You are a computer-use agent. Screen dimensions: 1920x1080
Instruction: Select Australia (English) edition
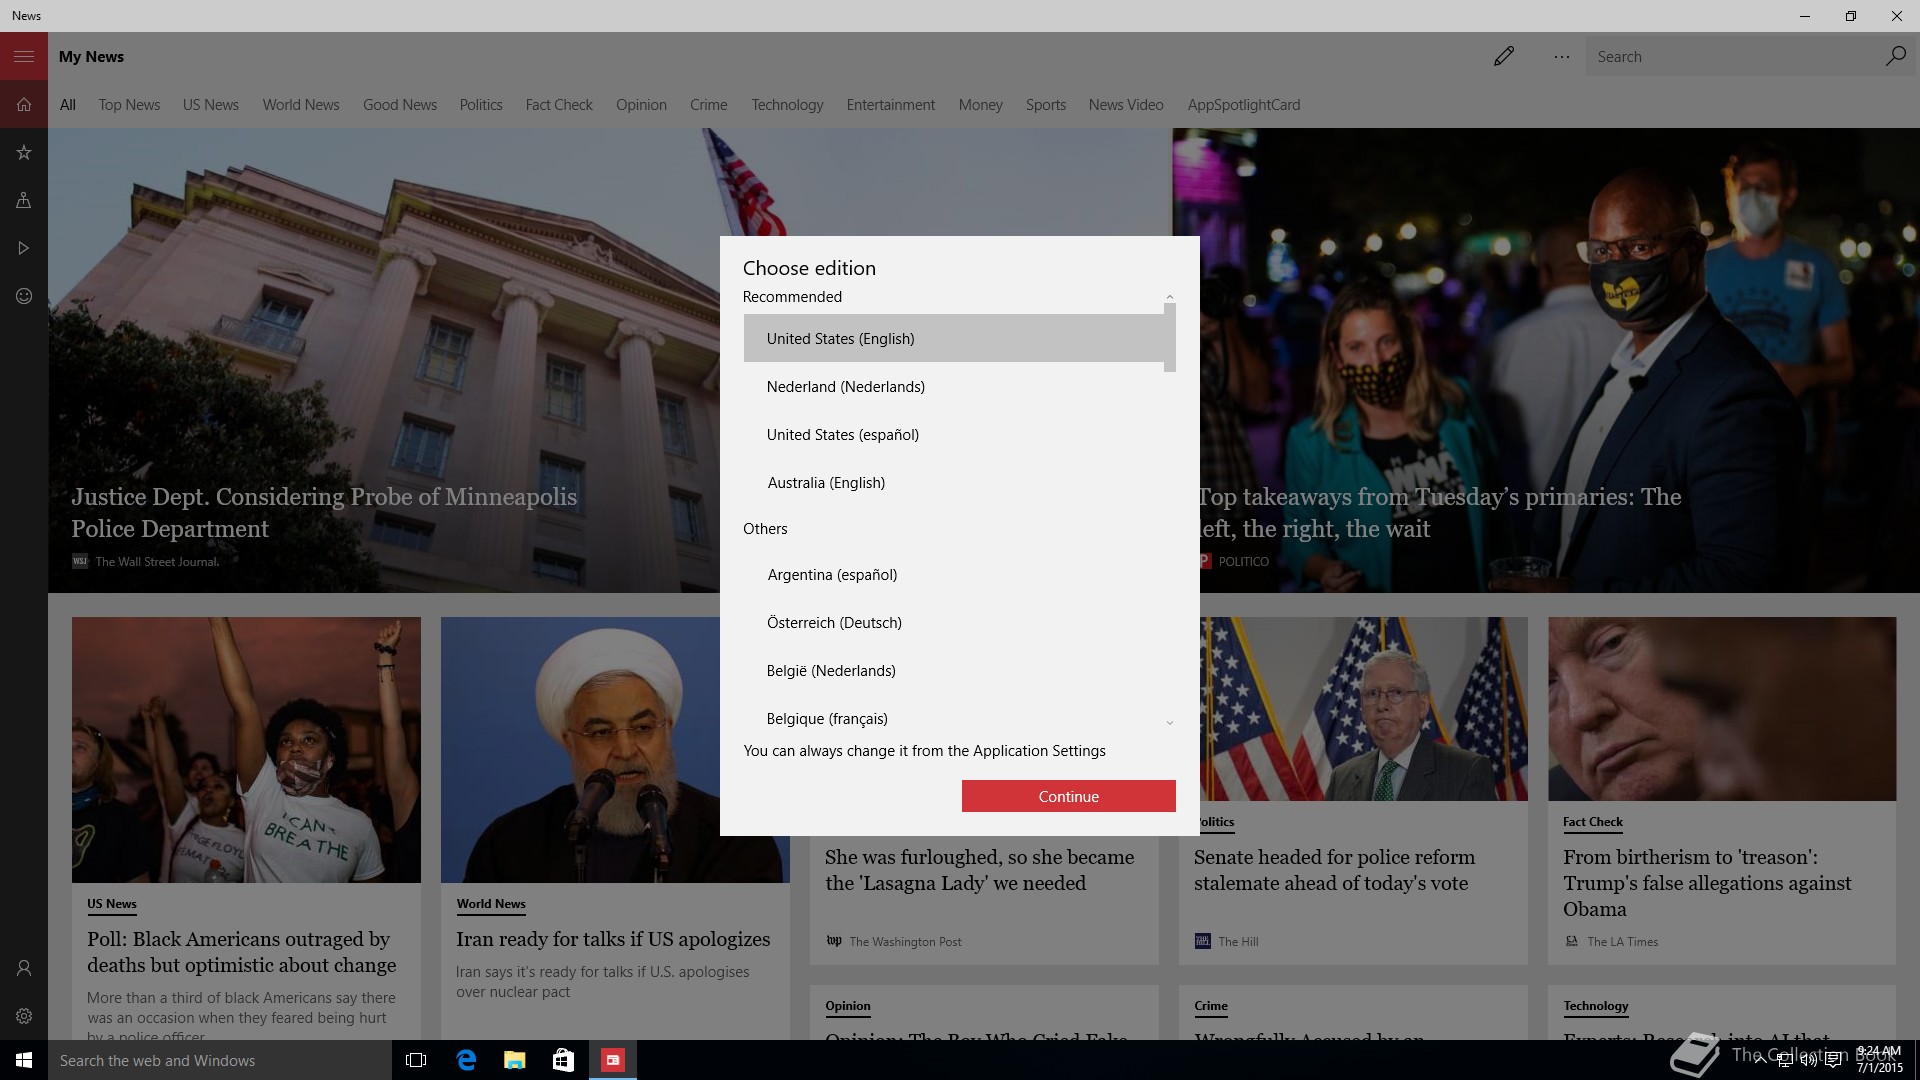click(x=954, y=482)
